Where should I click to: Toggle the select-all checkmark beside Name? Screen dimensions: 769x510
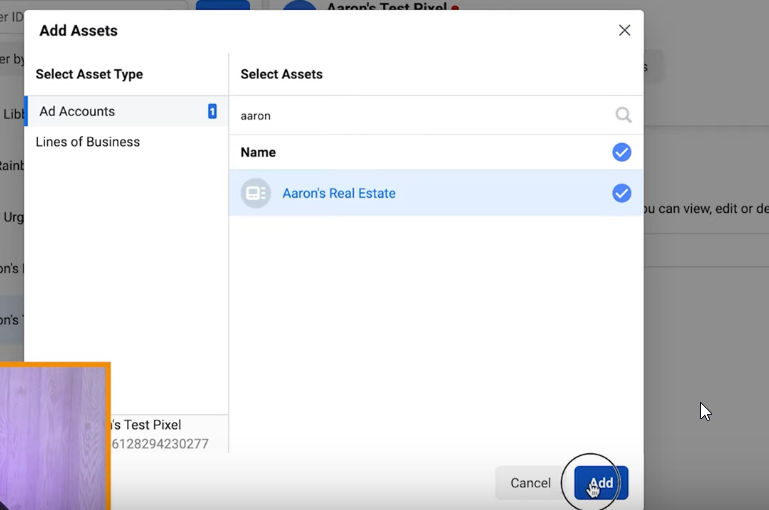[x=621, y=152]
